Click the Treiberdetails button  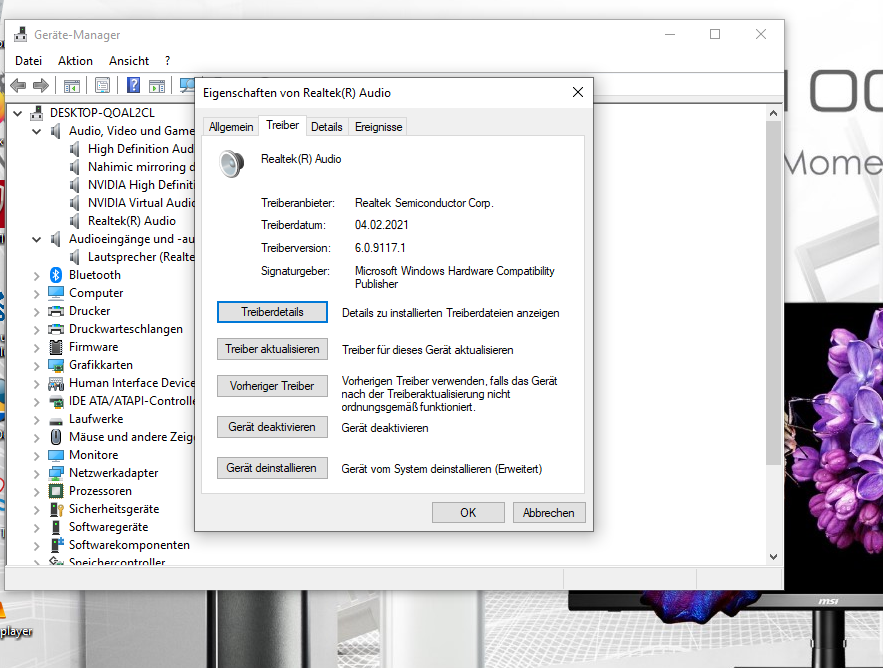272,312
